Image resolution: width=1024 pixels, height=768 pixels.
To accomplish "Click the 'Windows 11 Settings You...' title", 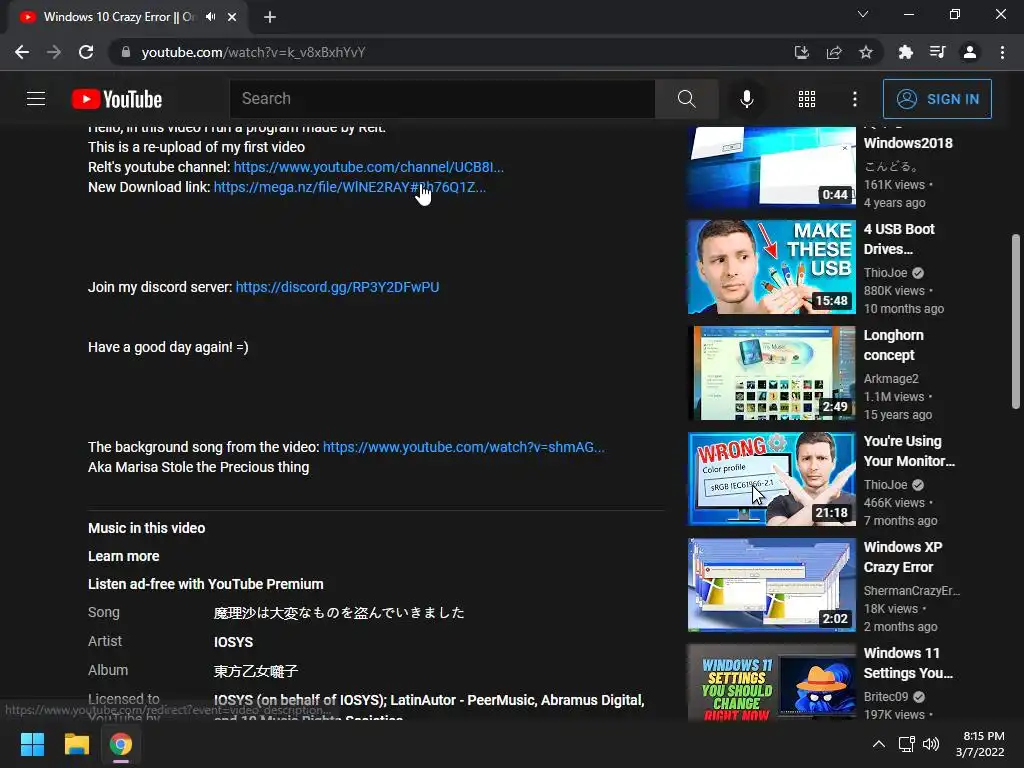I will click(908, 663).
